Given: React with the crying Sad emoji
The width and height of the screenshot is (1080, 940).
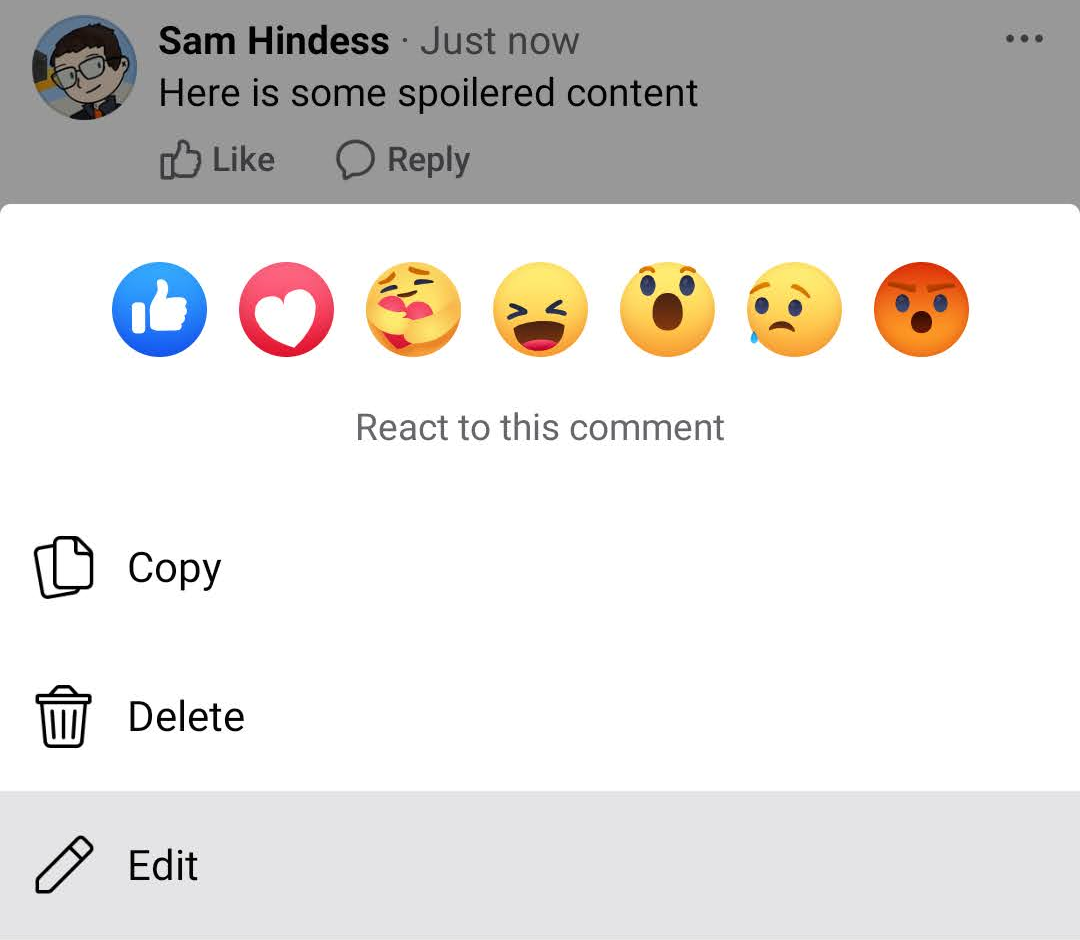Looking at the screenshot, I should [x=795, y=310].
